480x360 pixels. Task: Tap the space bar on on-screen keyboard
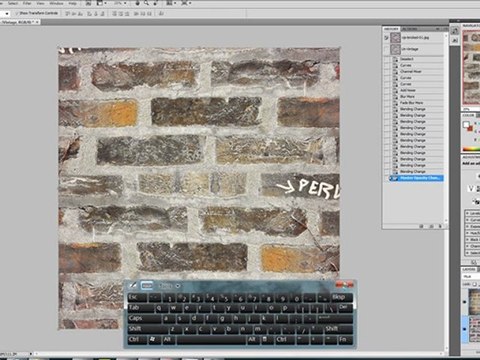pyautogui.click(x=211, y=340)
